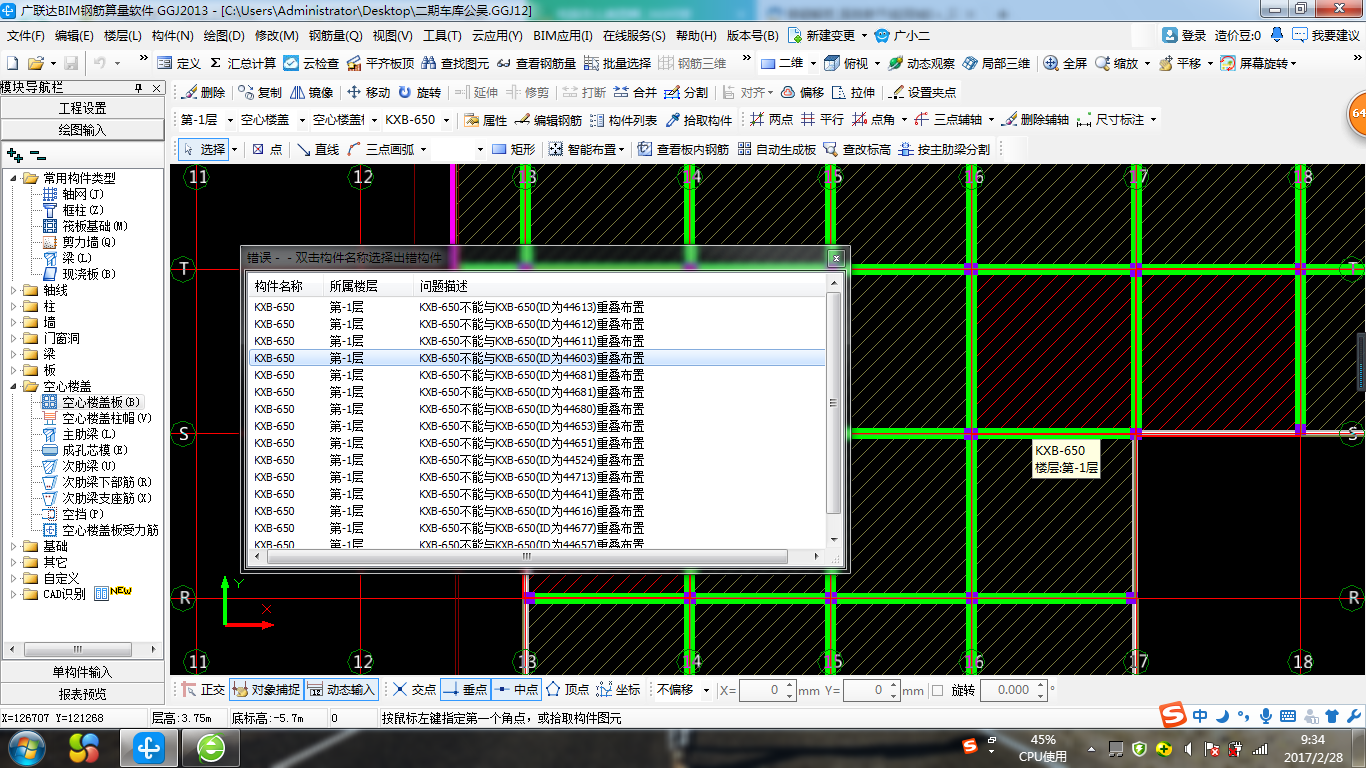The height and width of the screenshot is (768, 1366).
Task: Select the 镜像 mirror tool
Action: [x=311, y=92]
